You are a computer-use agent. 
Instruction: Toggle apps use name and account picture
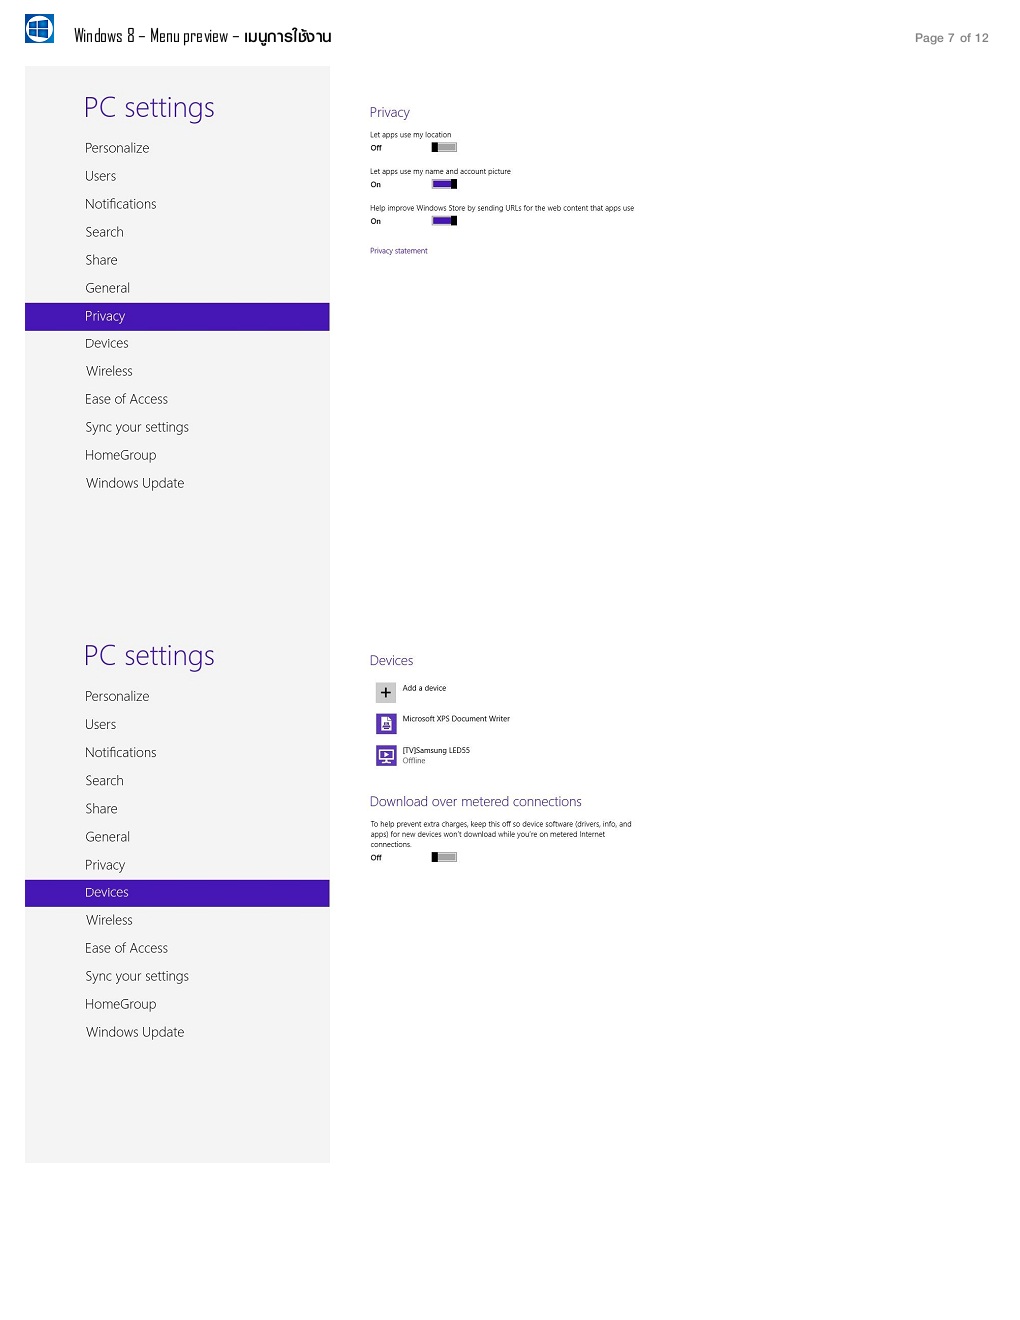pos(444,184)
